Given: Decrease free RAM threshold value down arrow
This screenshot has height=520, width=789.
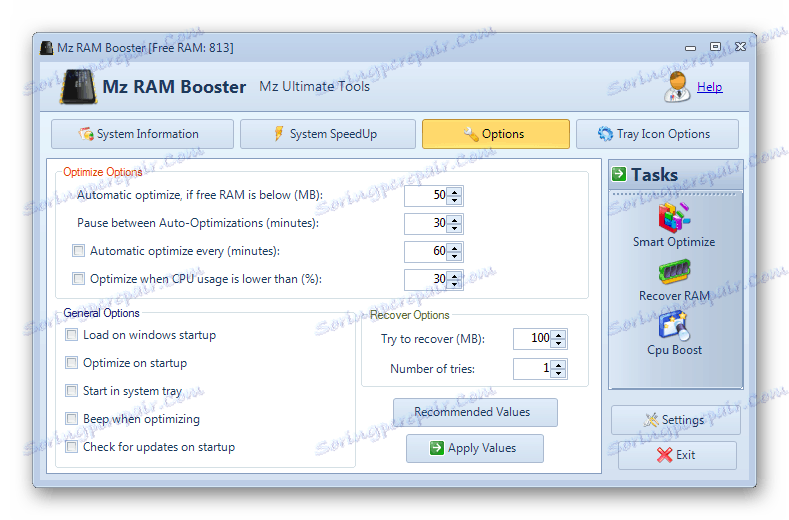Looking at the screenshot, I should (454, 200).
